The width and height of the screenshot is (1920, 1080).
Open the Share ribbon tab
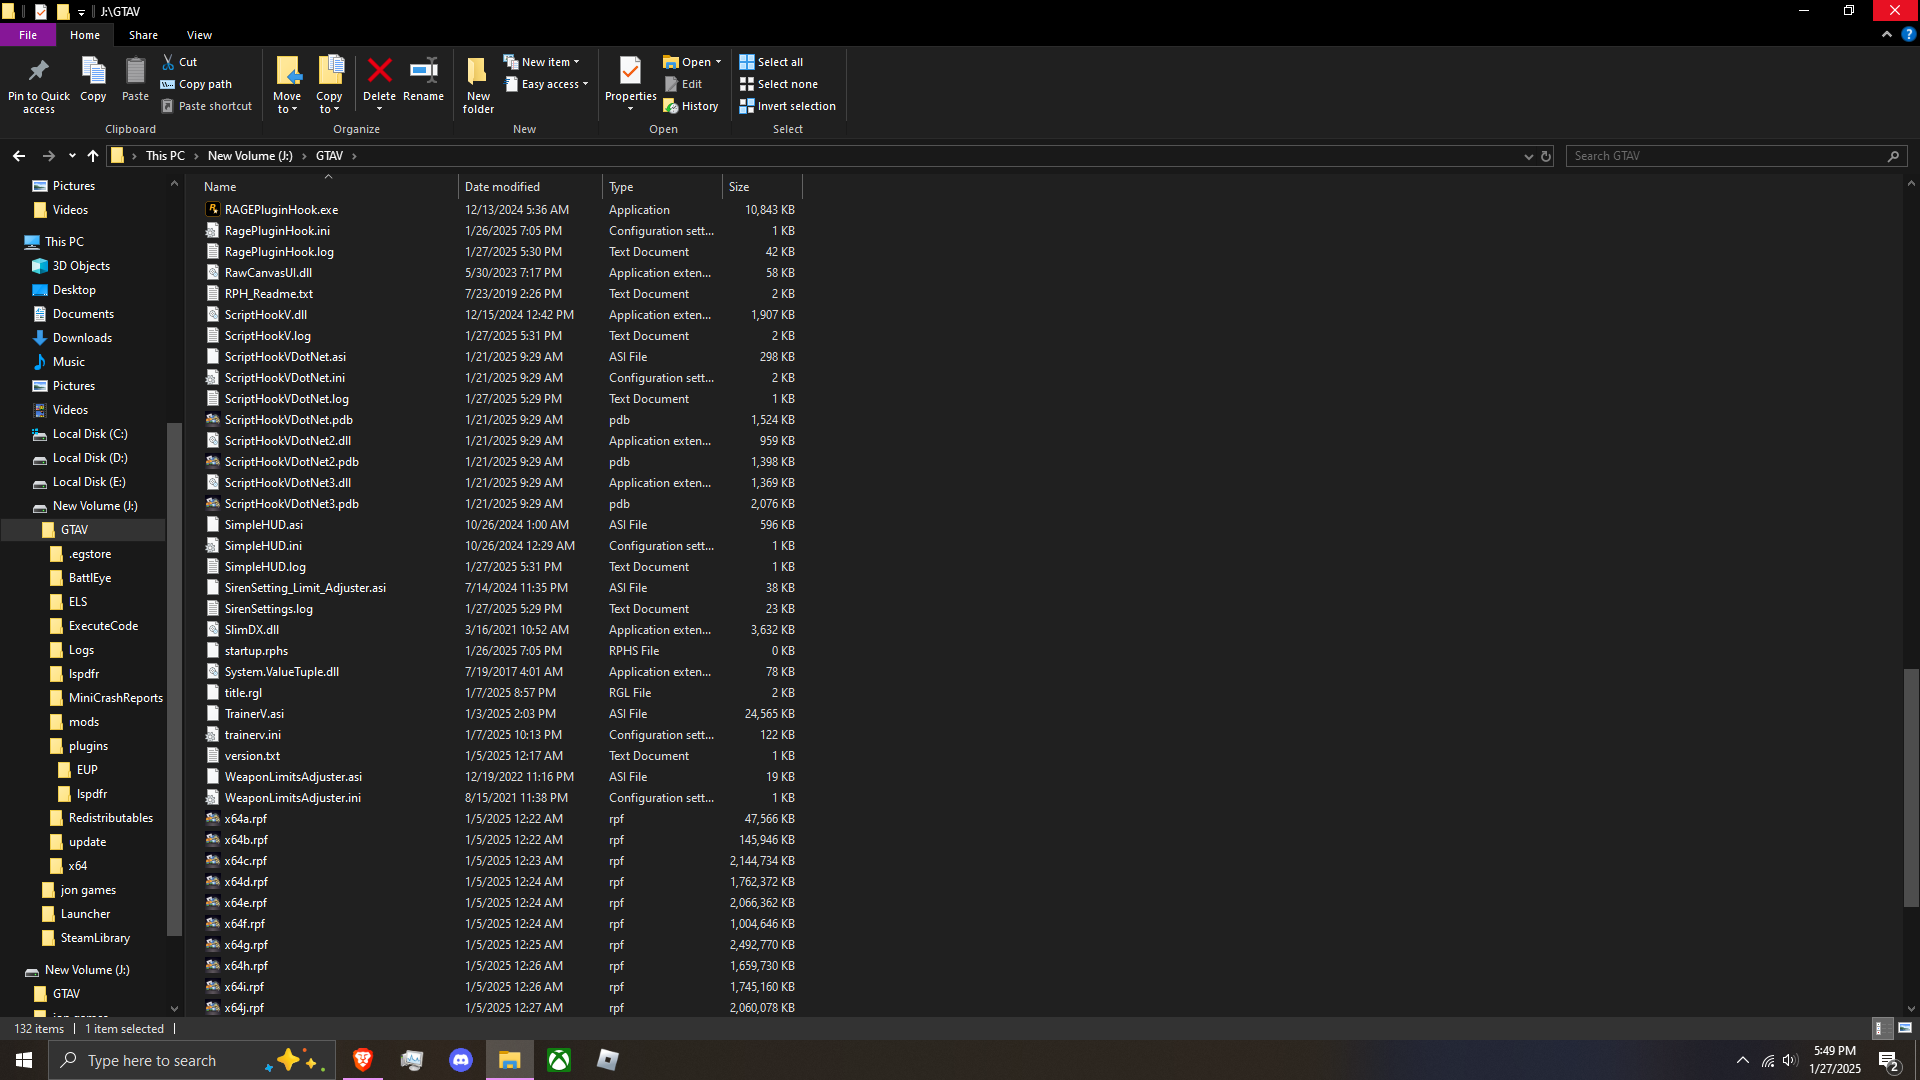click(x=143, y=35)
